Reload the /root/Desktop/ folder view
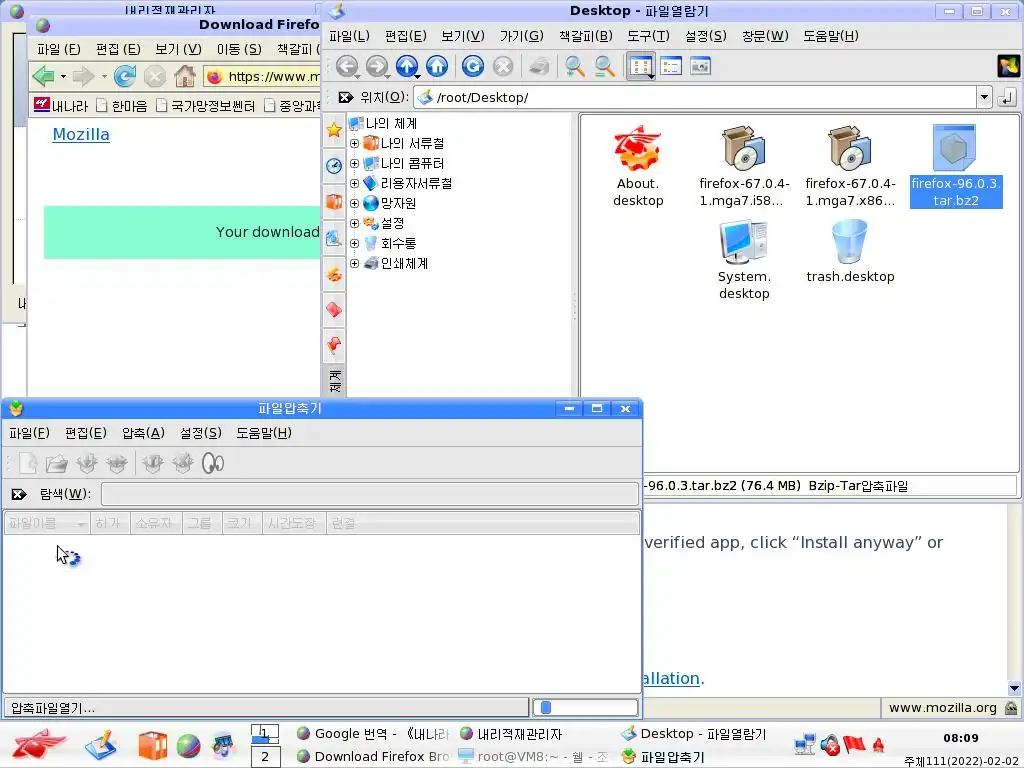This screenshot has height=768, width=1024. click(473, 66)
